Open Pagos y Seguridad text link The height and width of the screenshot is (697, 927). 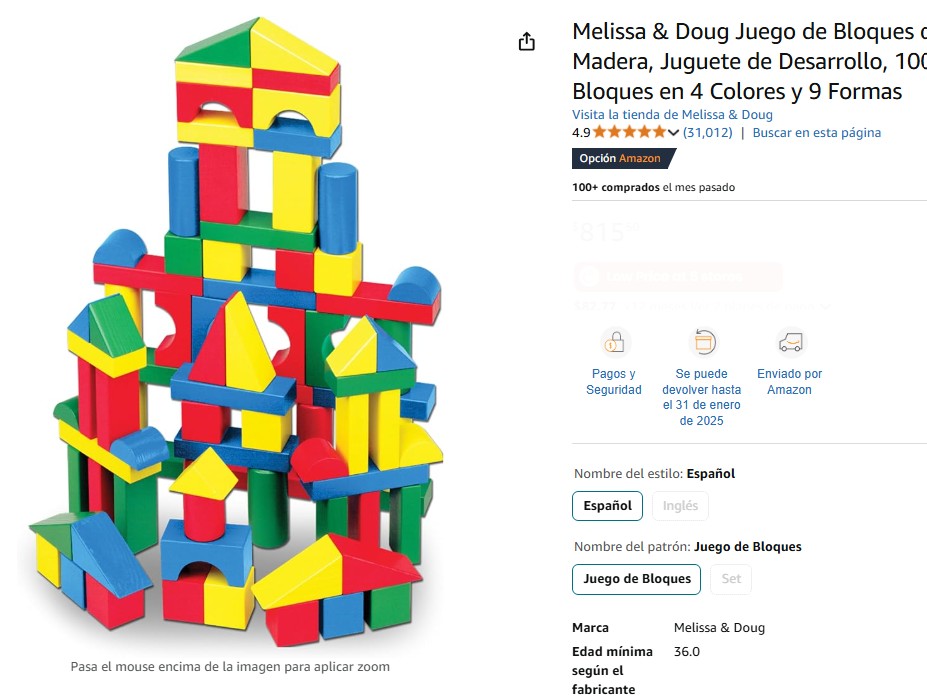(x=614, y=381)
